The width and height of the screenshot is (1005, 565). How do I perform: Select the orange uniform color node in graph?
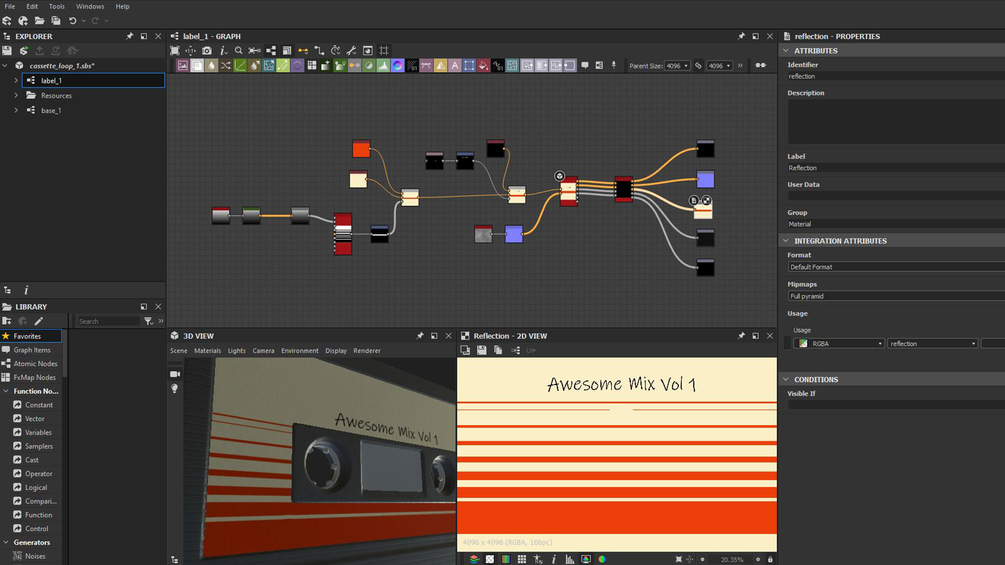coord(361,149)
